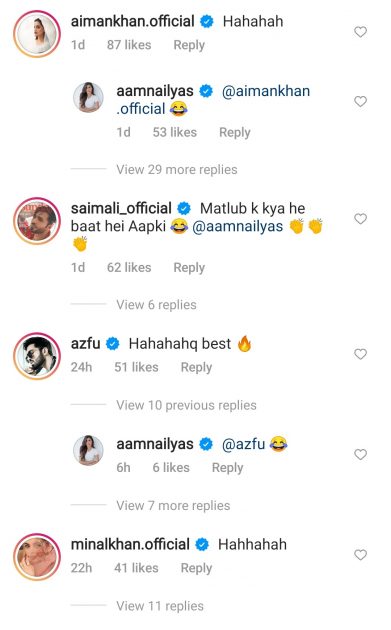The image size is (391, 630).
Task: Expand View 10 previous replies
Action: (186, 405)
